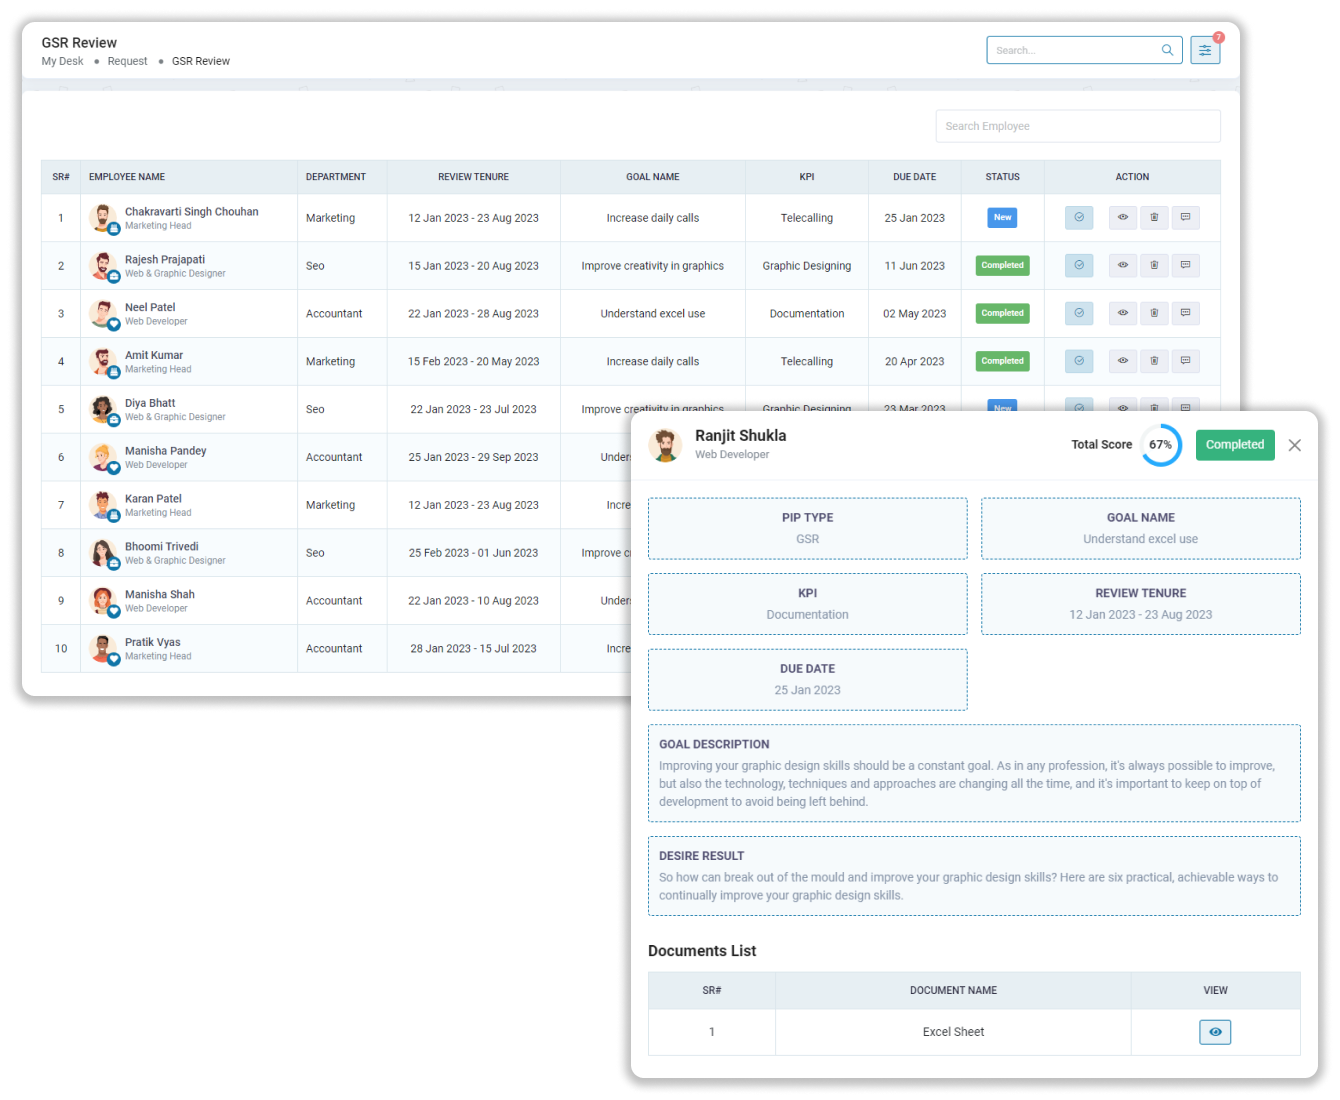Select the search magnifier in the search box
This screenshot has height=1100, width=1340.
point(1167,49)
